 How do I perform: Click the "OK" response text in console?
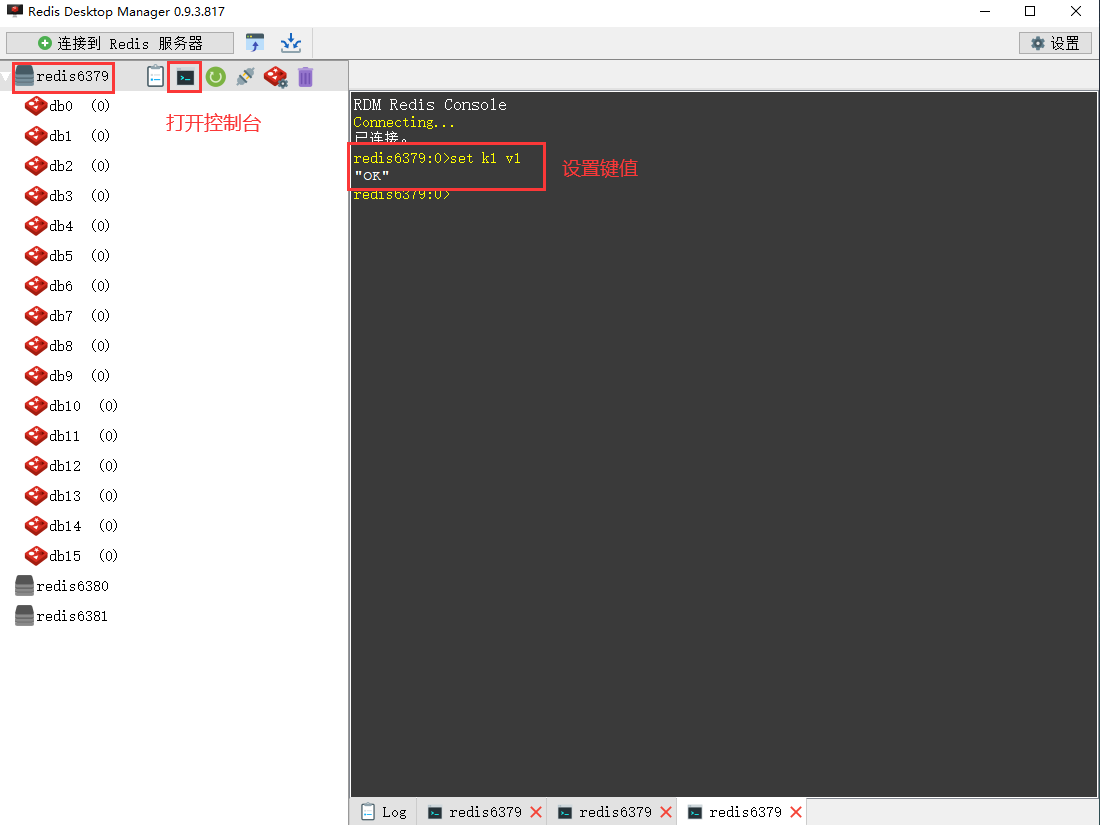372,176
